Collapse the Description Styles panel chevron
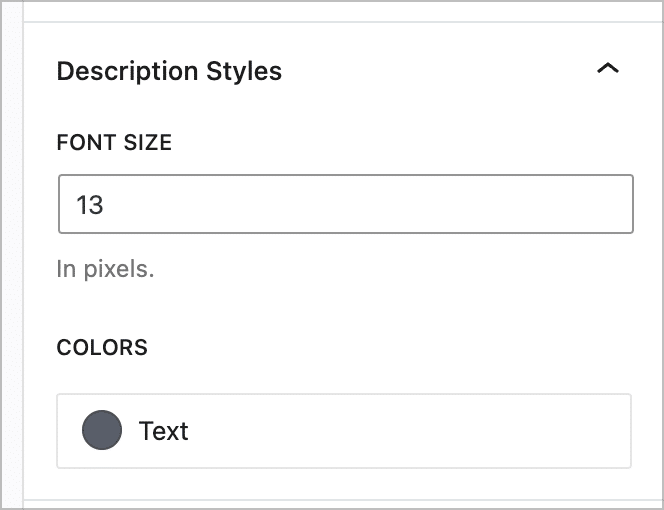Screen dimensions: 664x510 coord(607,70)
